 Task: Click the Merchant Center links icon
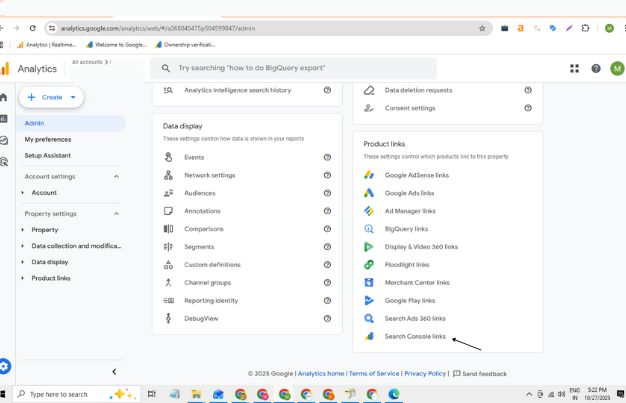(x=369, y=282)
